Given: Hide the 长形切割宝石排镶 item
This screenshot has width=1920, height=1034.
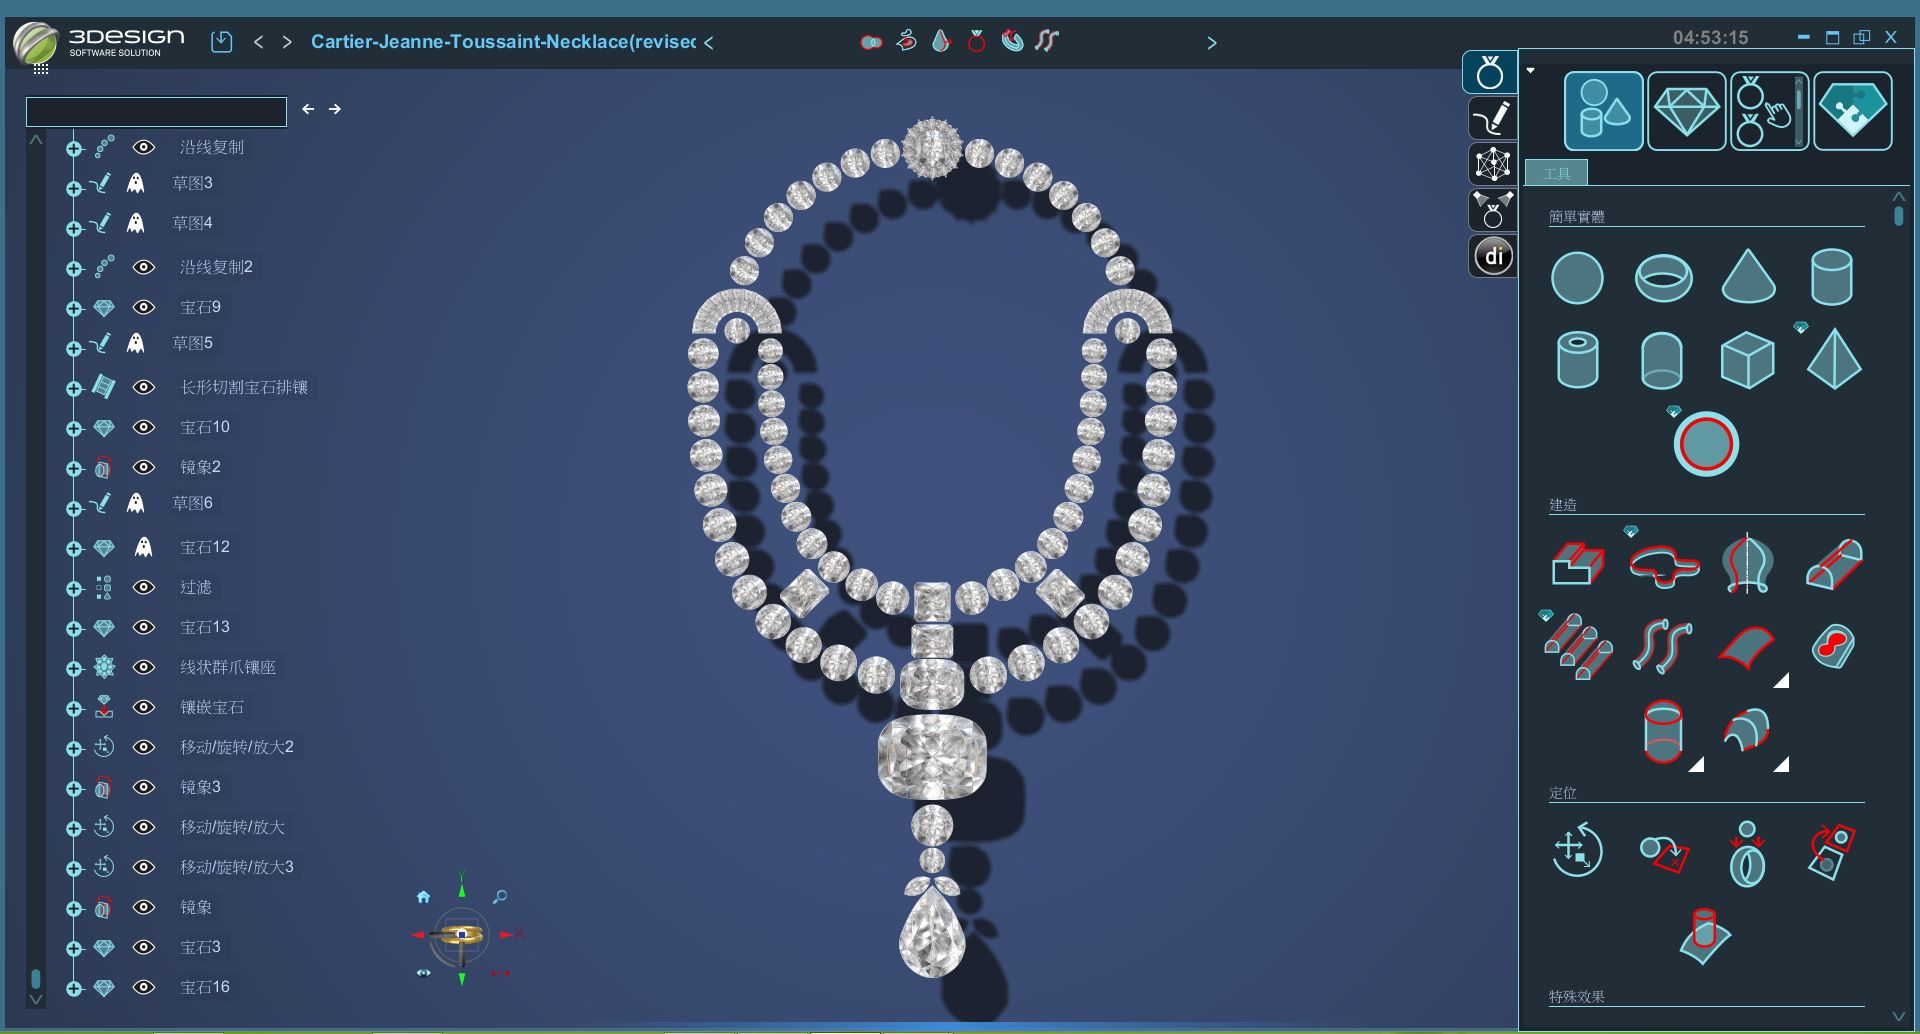Looking at the screenshot, I should click(x=144, y=387).
